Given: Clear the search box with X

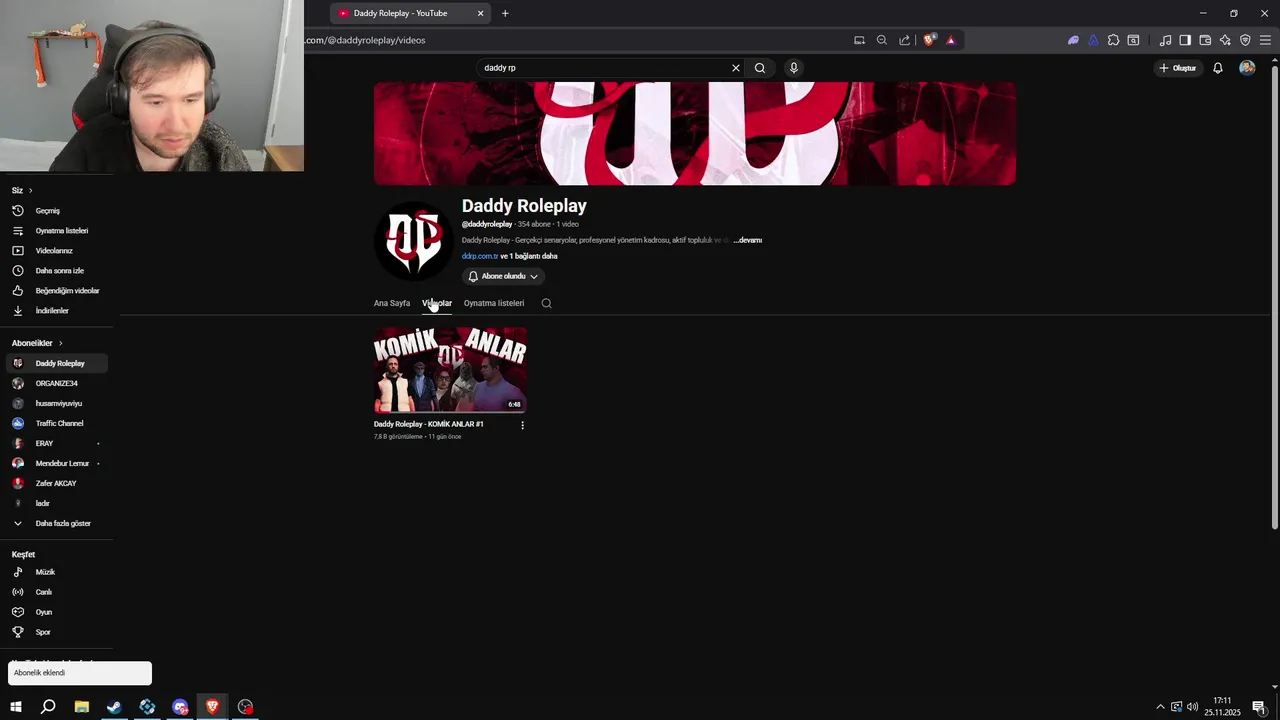Looking at the screenshot, I should pos(736,68).
